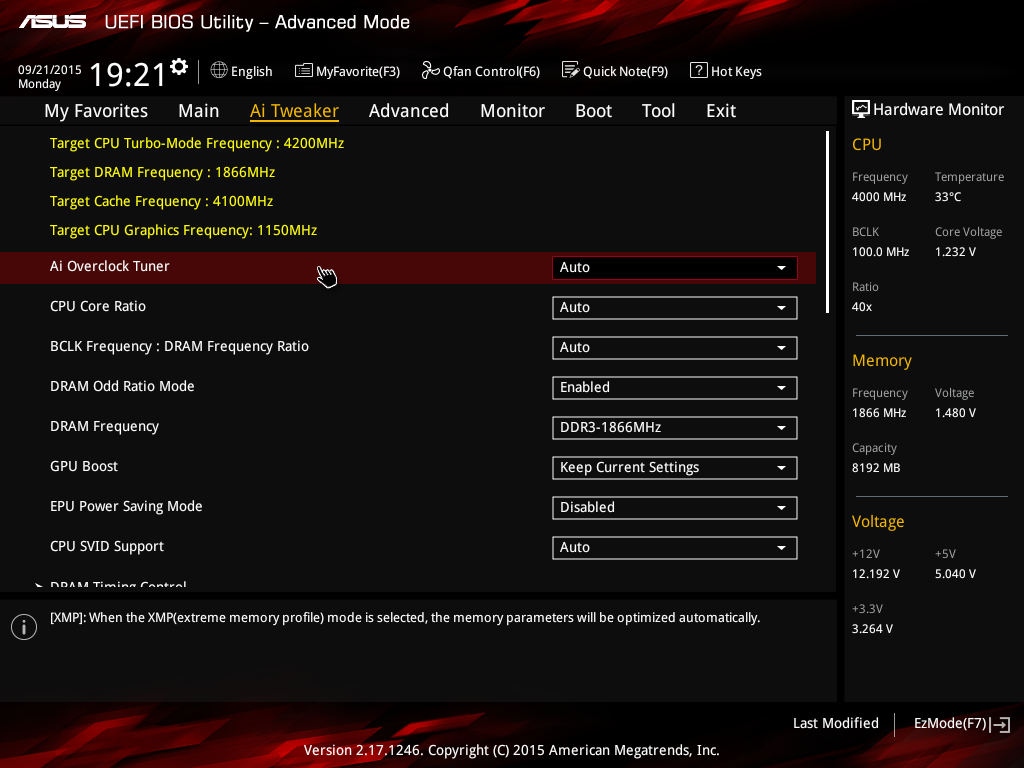Select the DRAM Odd Ratio Mode label
Screen dimensions: 1024x768
coord(122,387)
